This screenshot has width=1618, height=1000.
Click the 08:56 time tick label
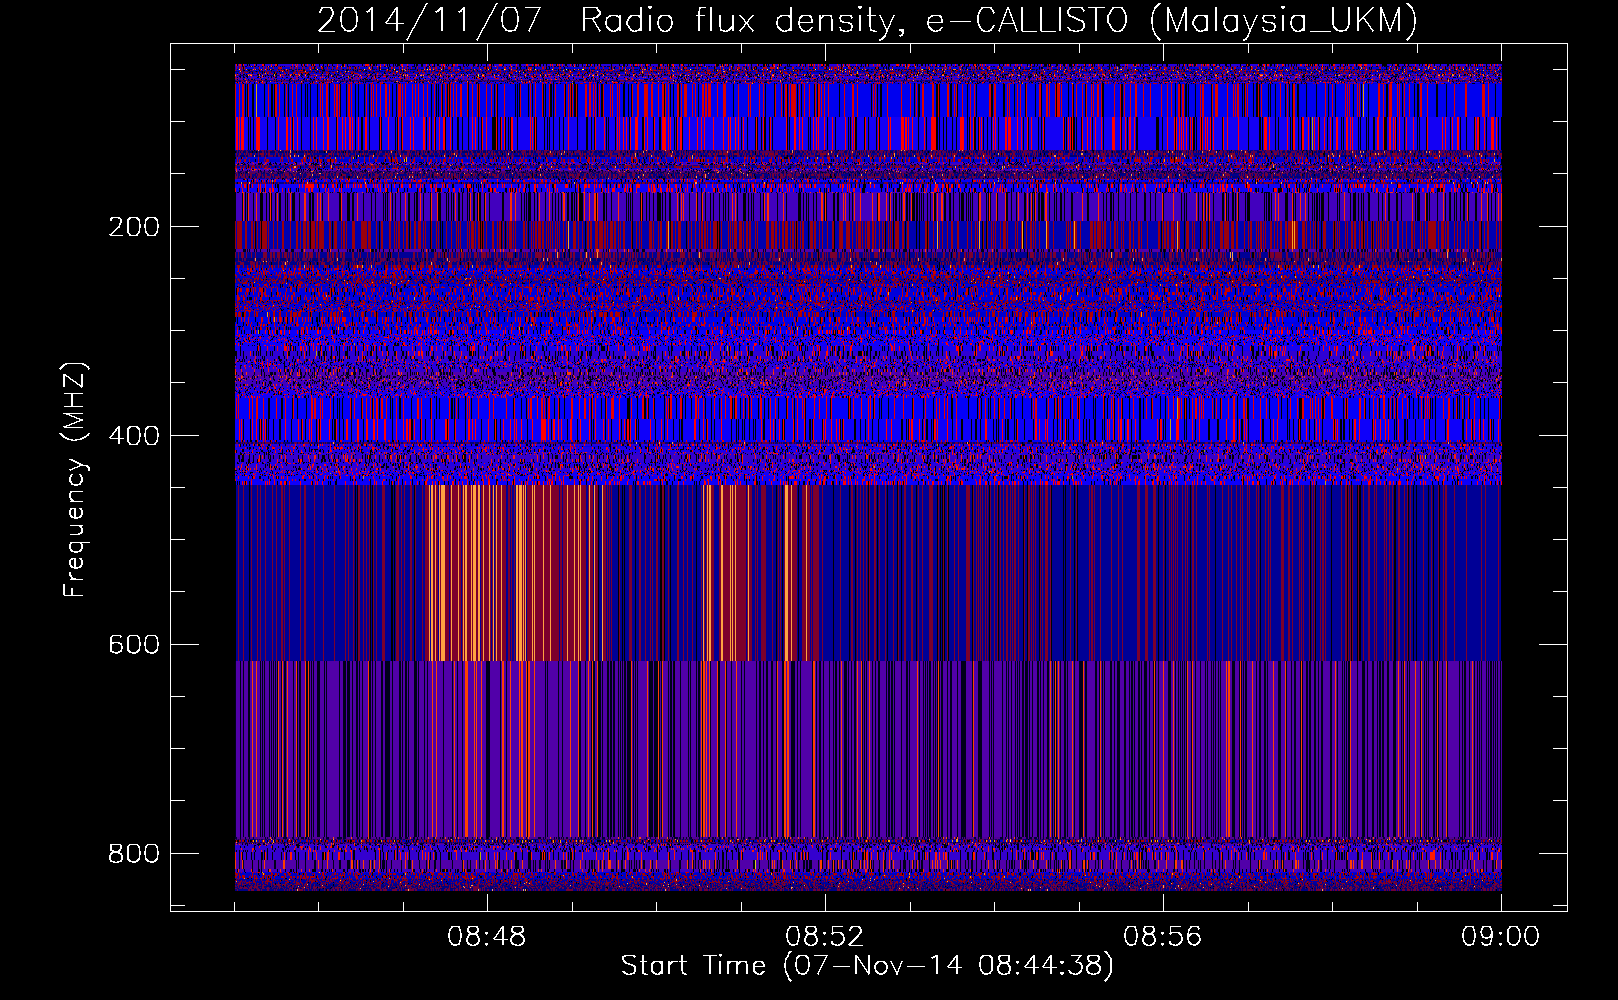pyautogui.click(x=1163, y=937)
